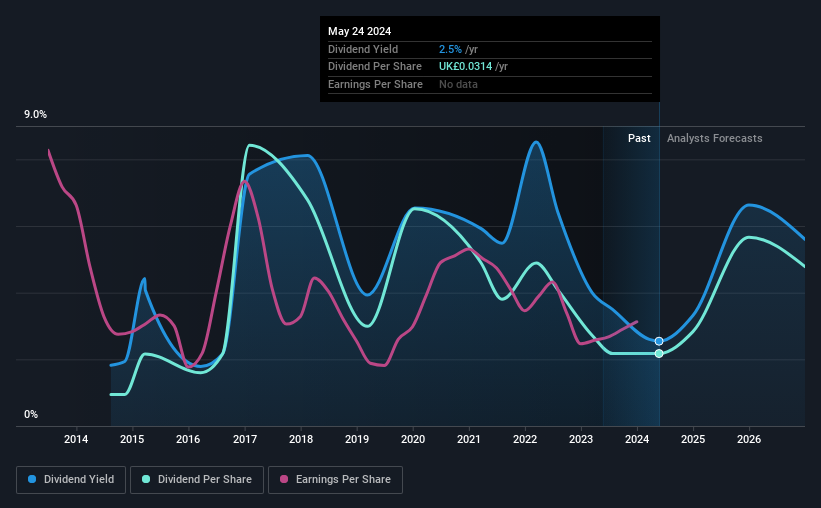Select the blue Dividend Yield data point marker

pos(659,341)
